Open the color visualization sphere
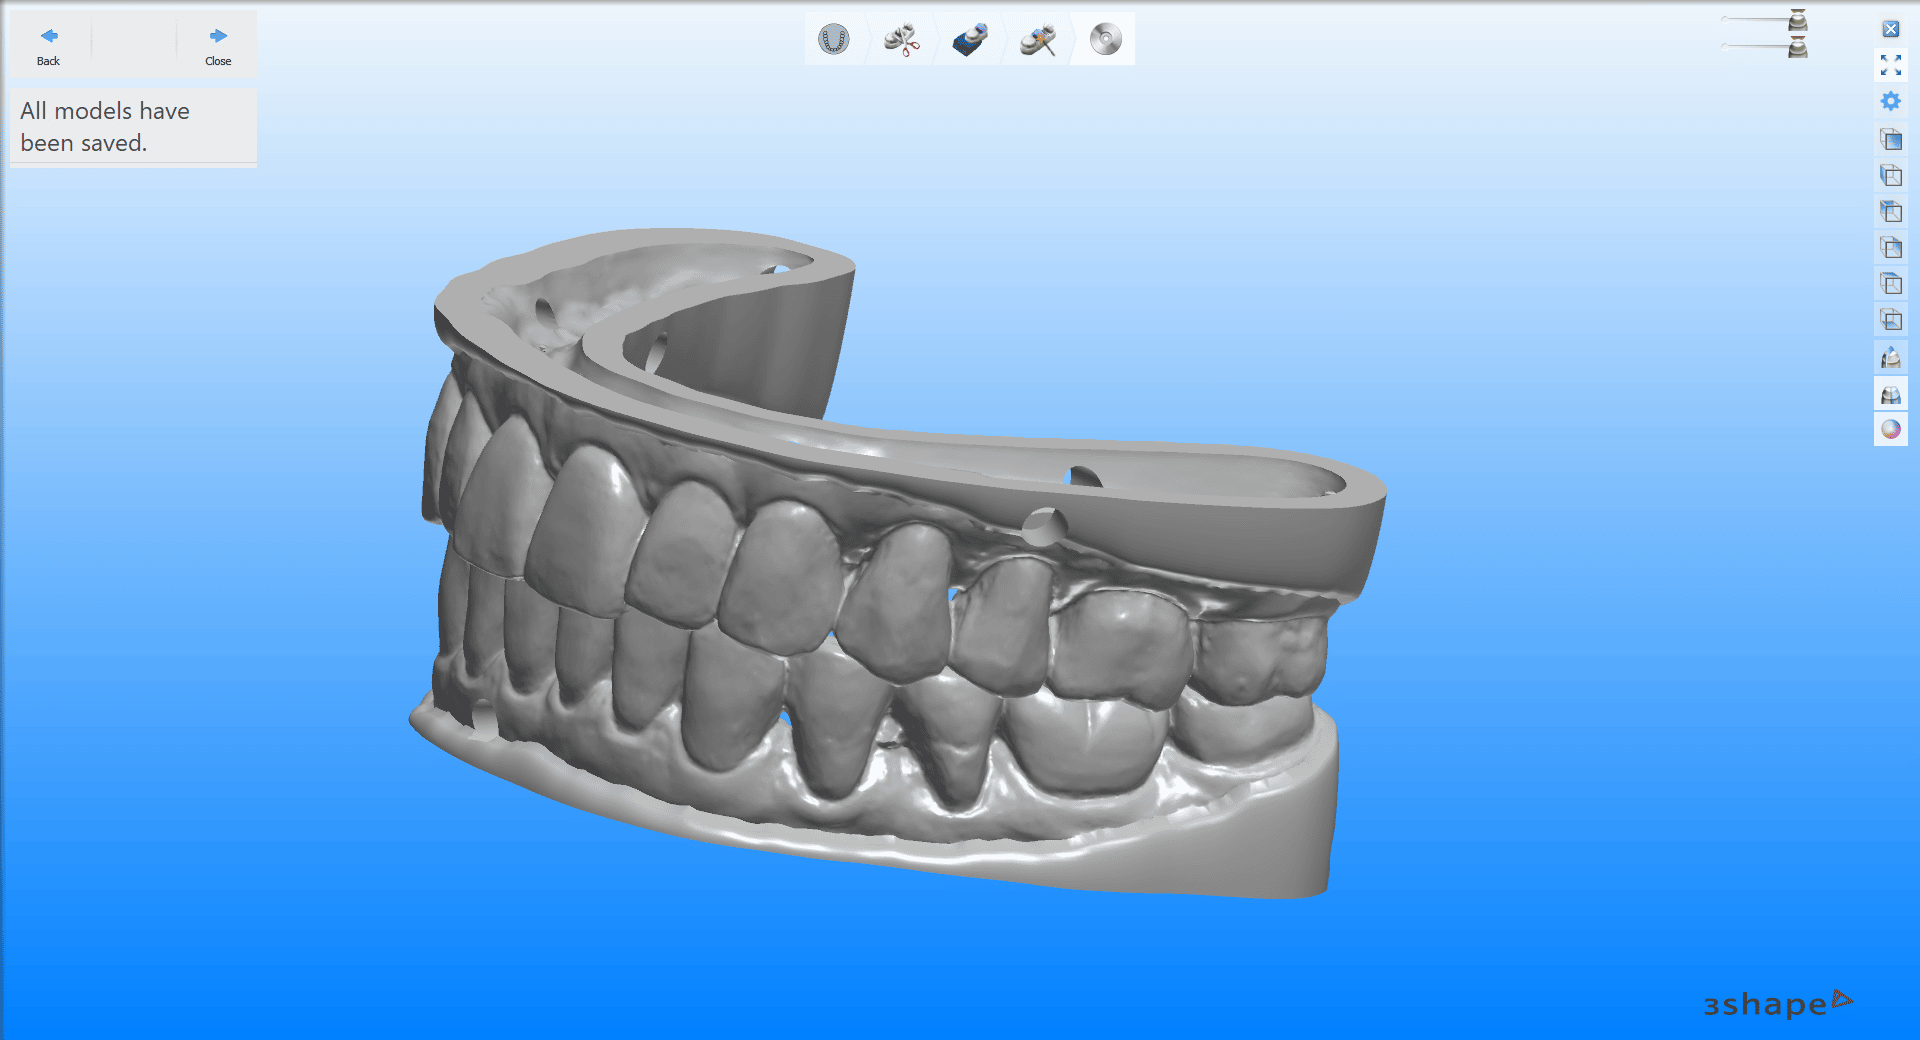Screen dimensions: 1920x1040 click(1891, 429)
